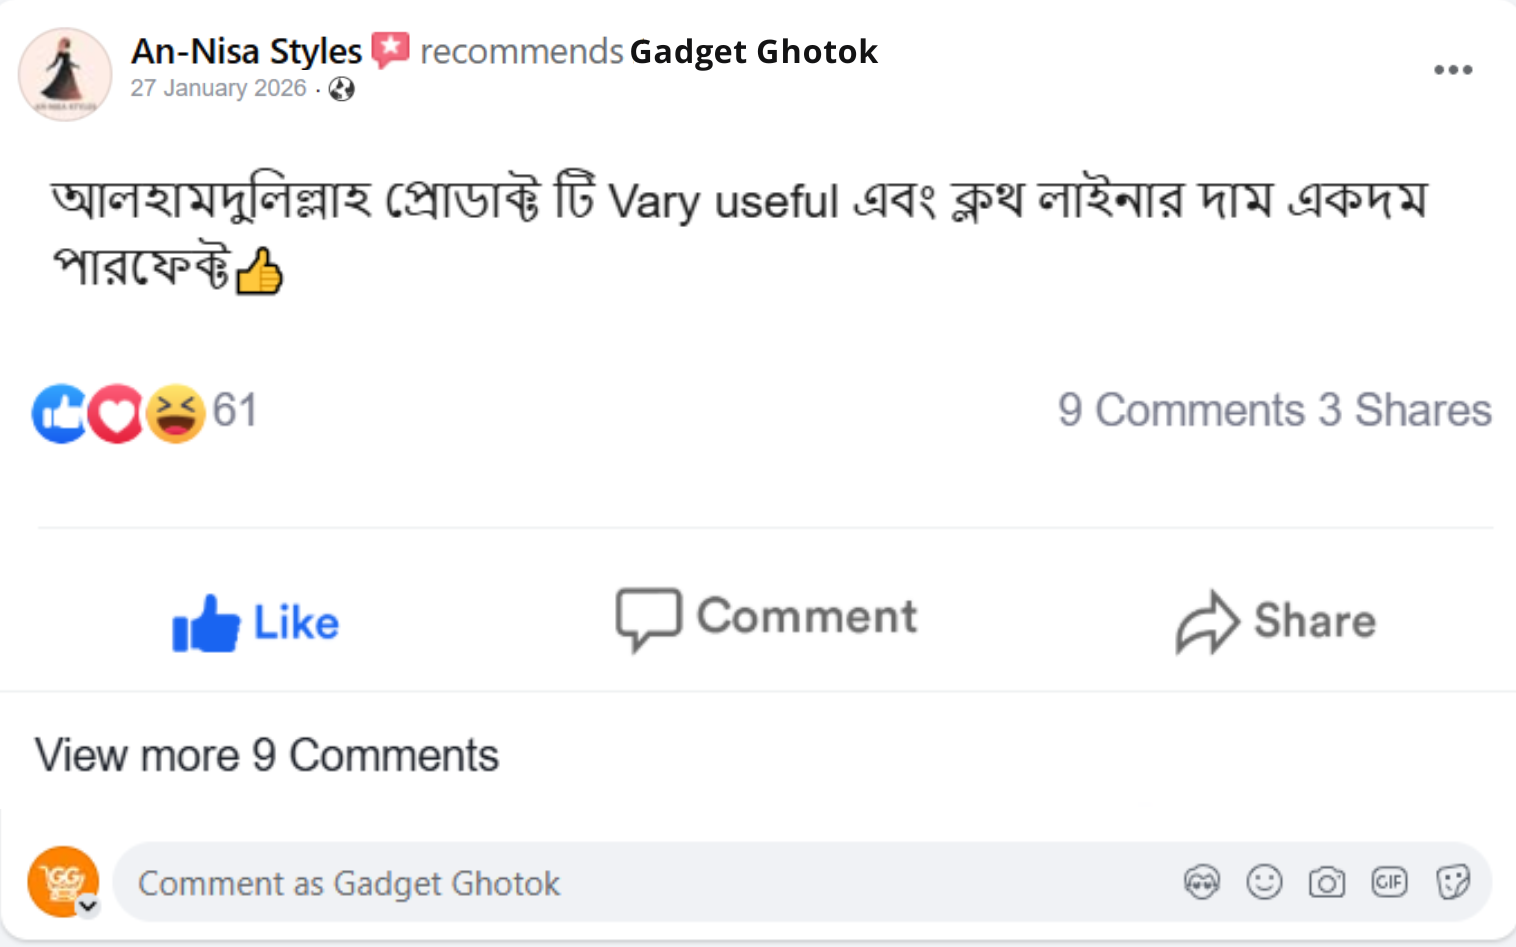Click the laughing Haha reaction icon

[176, 413]
